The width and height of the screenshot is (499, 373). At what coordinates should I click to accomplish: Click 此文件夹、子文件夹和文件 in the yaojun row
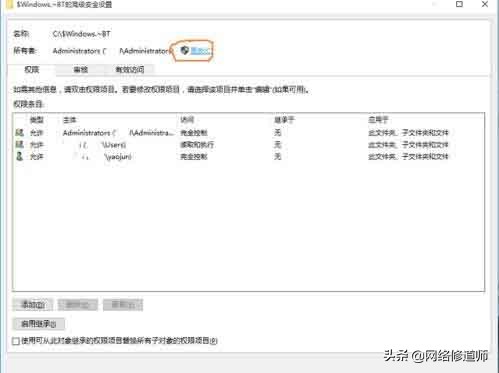408,156
